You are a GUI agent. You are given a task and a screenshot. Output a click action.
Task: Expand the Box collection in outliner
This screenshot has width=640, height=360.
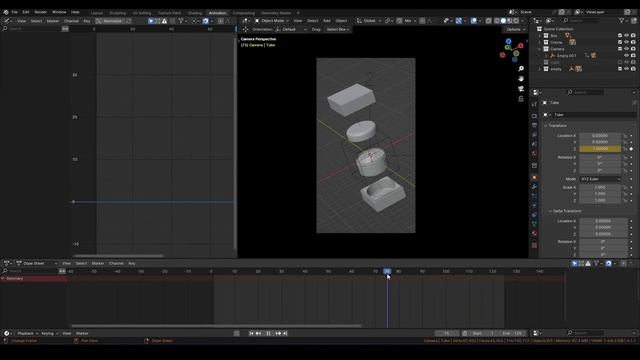540,36
